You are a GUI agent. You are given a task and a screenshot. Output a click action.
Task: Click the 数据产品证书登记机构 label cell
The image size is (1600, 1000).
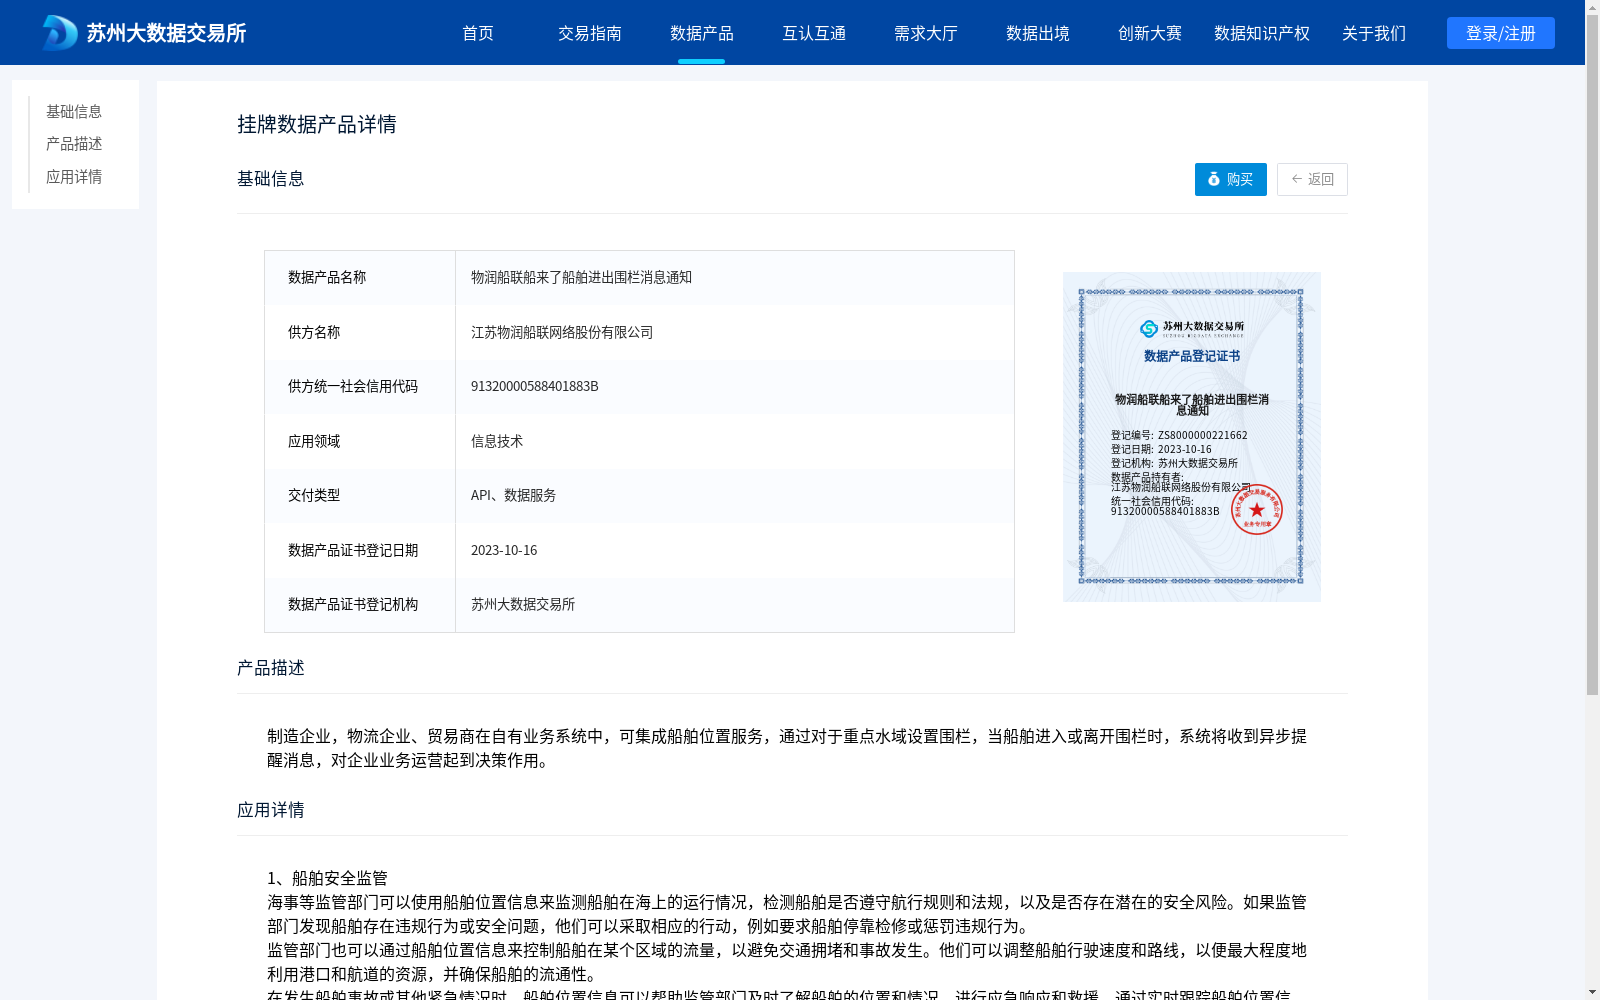(x=360, y=604)
